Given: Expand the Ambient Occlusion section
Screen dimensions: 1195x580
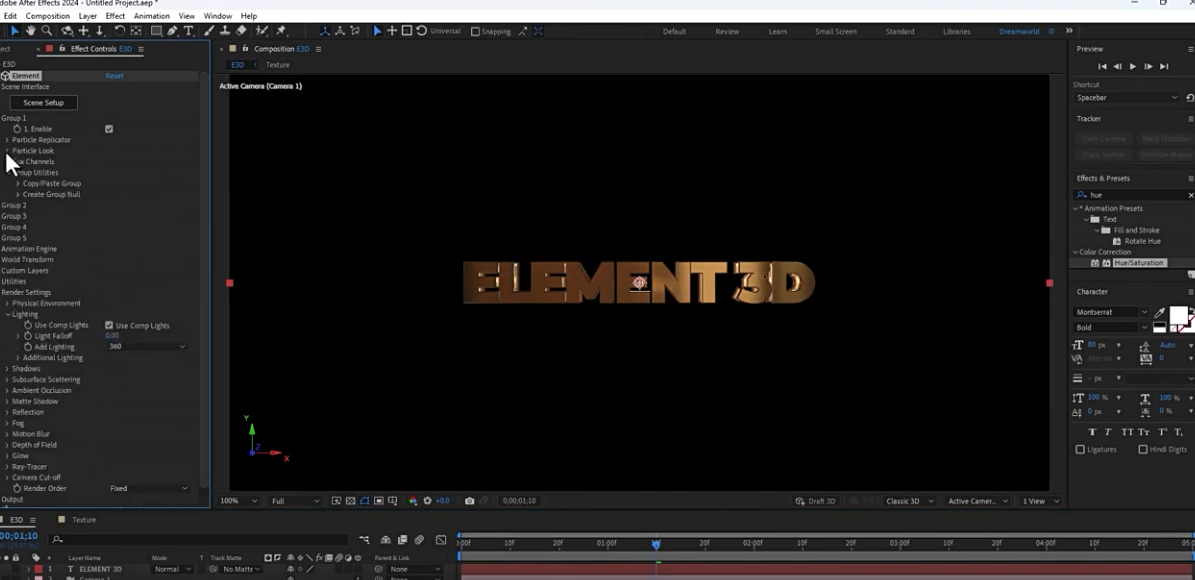Looking at the screenshot, I should coord(7,390).
